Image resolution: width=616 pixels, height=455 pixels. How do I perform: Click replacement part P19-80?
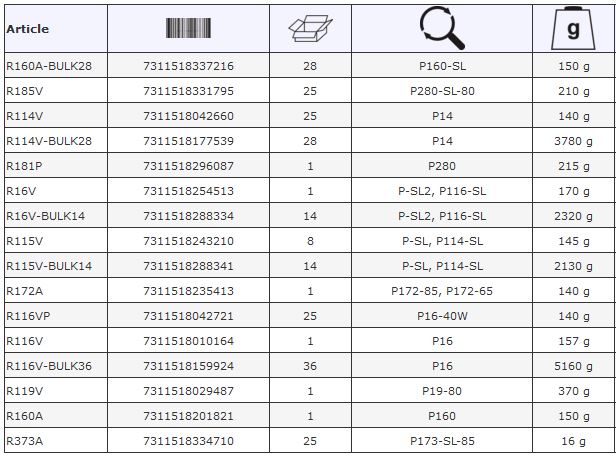pyautogui.click(x=442, y=391)
